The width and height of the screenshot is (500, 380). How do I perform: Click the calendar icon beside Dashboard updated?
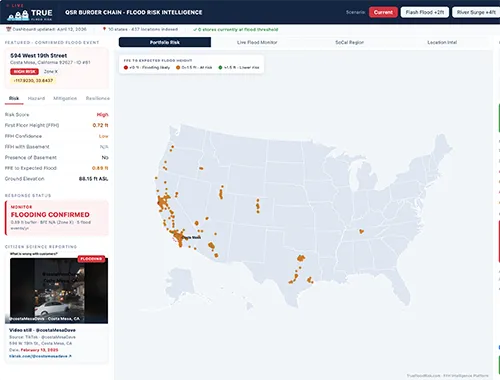(9, 29)
